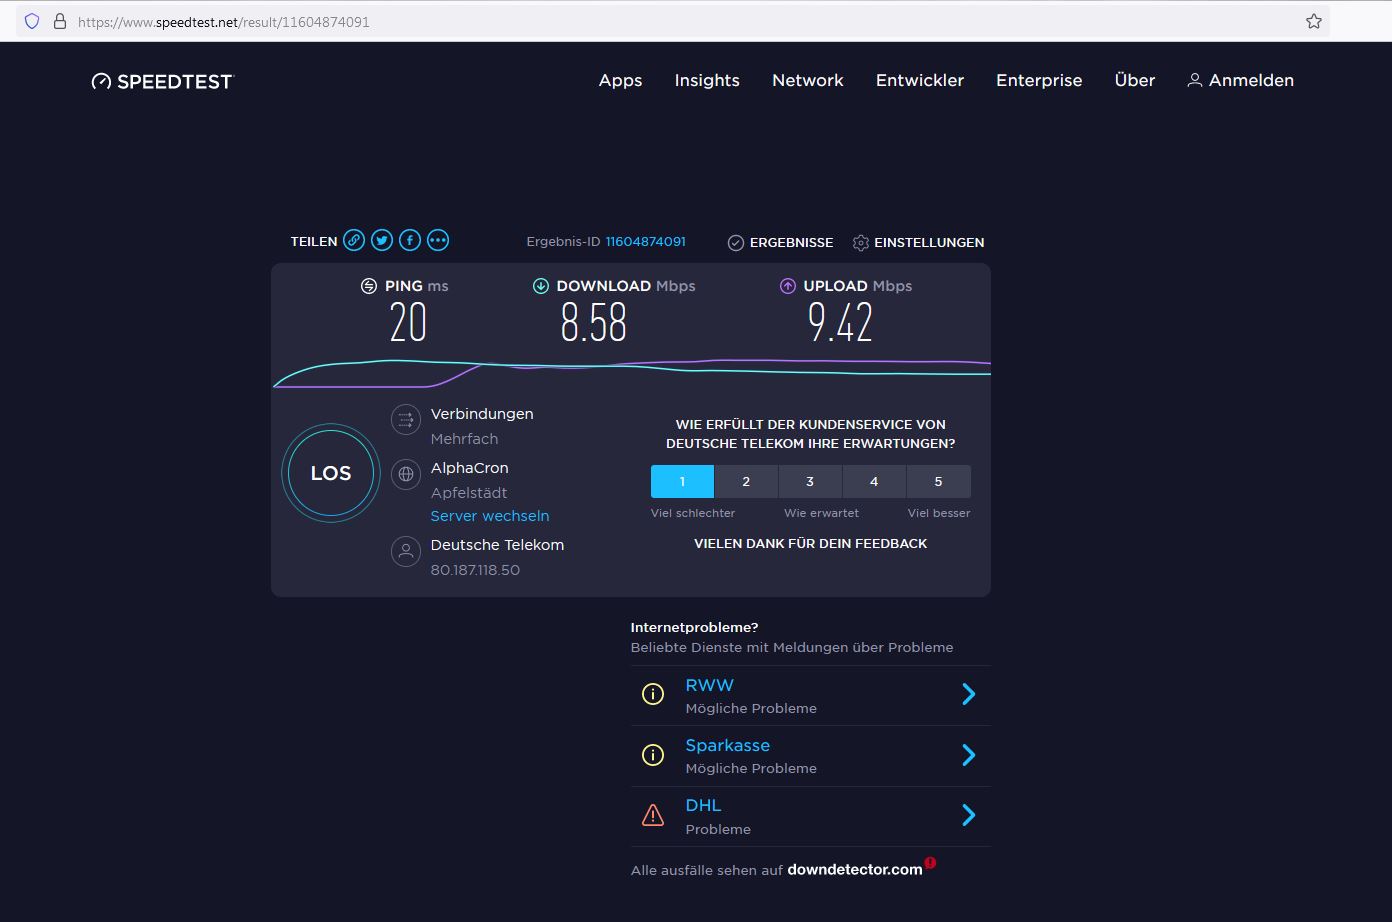
Task: Select rating 3 Wie erwartet
Action: tap(810, 481)
